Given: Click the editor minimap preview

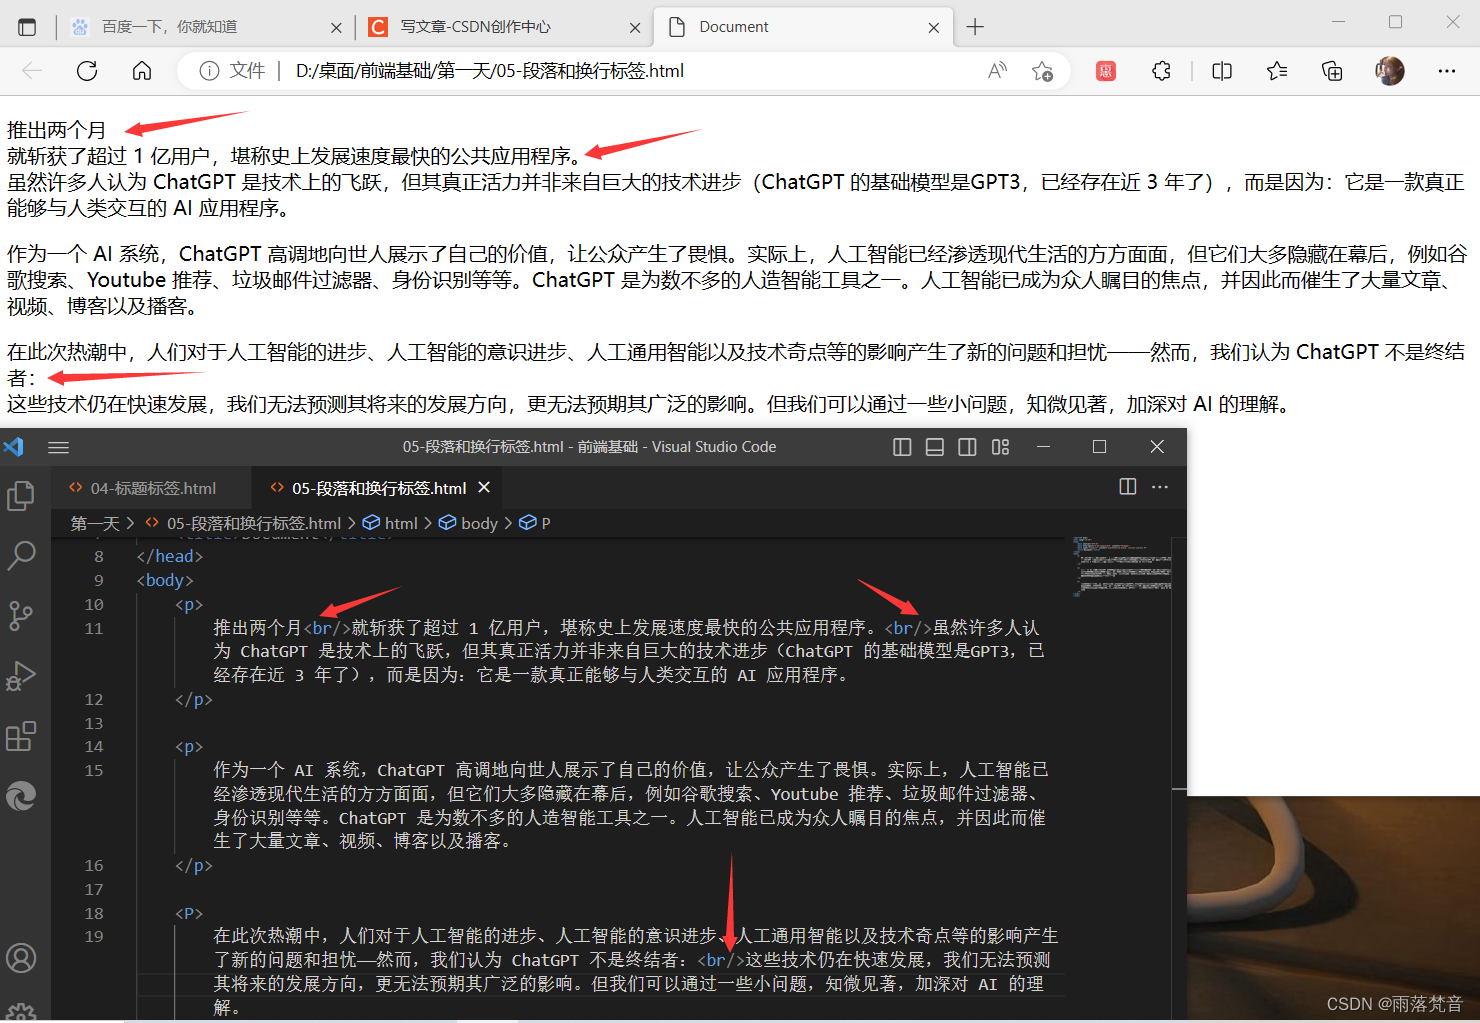Looking at the screenshot, I should (x=1121, y=566).
